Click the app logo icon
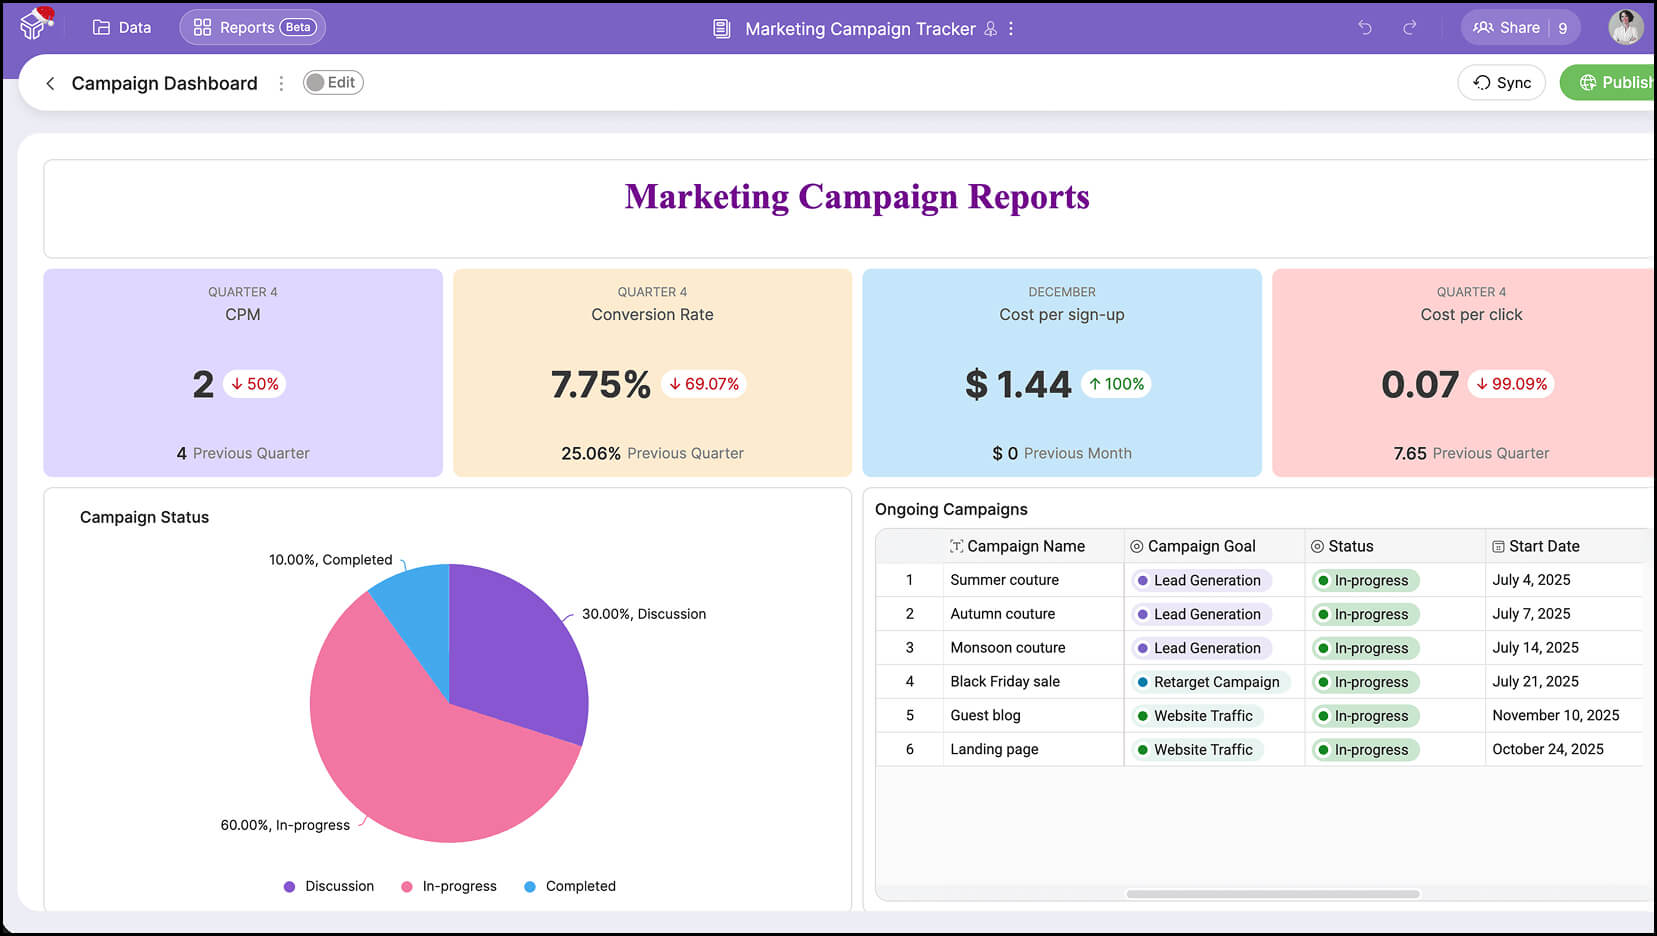Image resolution: width=1657 pixels, height=936 pixels. (36, 24)
